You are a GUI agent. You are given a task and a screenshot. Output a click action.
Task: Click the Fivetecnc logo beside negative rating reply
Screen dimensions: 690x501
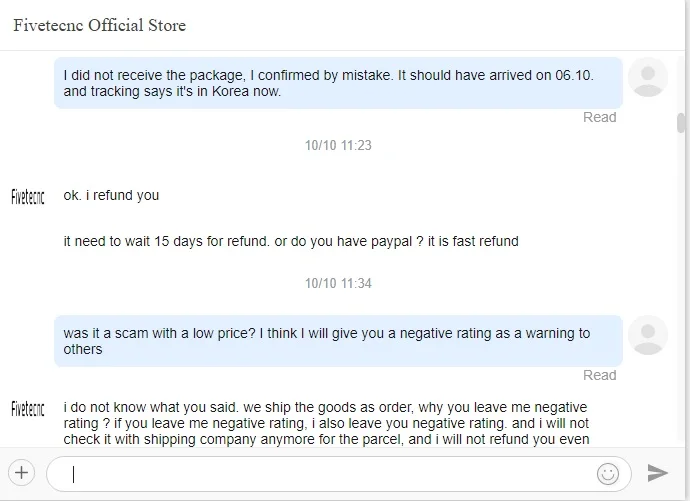point(28,408)
